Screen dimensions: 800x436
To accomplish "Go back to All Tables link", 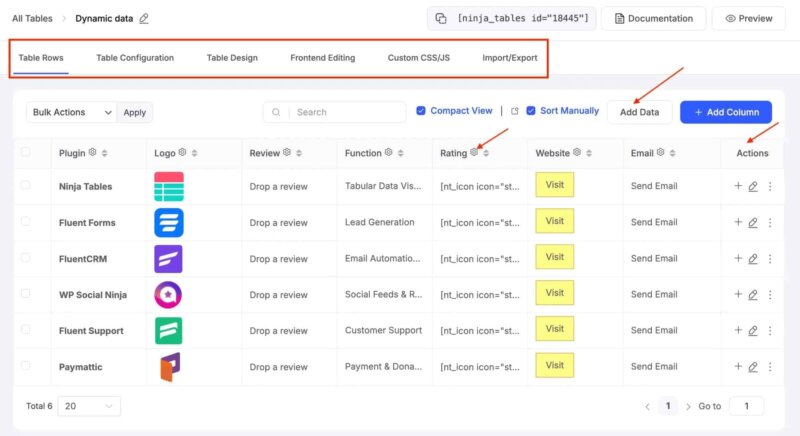I will click(x=32, y=19).
